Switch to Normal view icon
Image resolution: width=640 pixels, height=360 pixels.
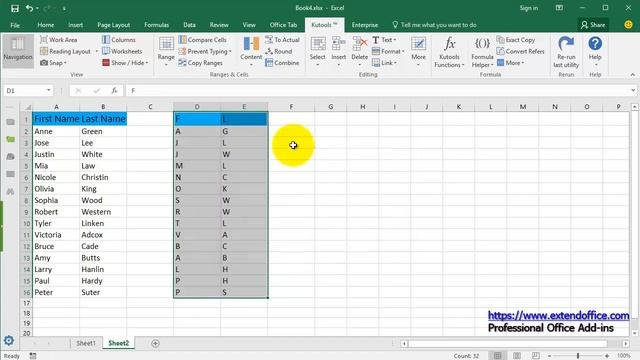point(498,356)
